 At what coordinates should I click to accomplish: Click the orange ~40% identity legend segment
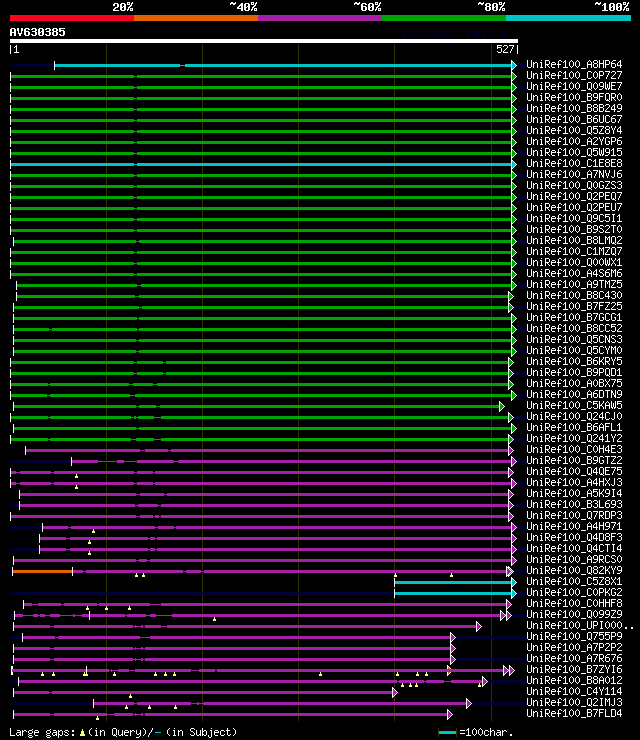196,18
